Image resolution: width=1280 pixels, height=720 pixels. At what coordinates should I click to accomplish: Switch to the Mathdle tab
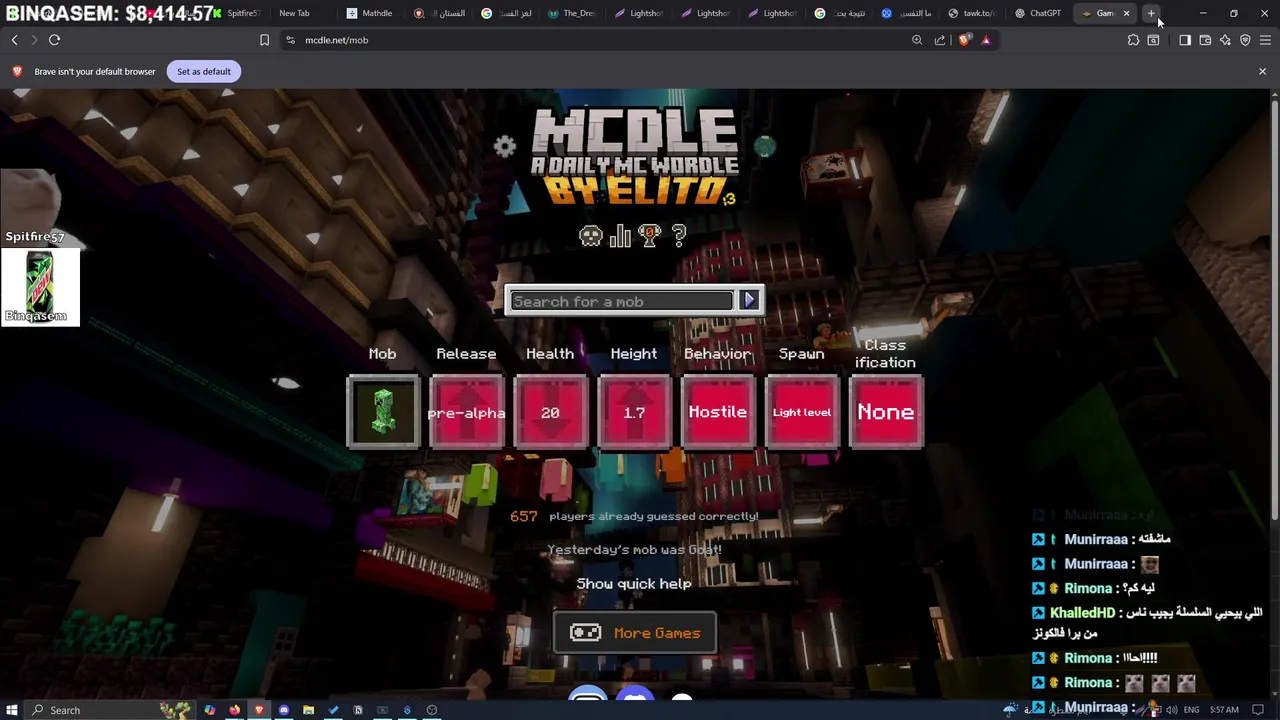coord(369,13)
